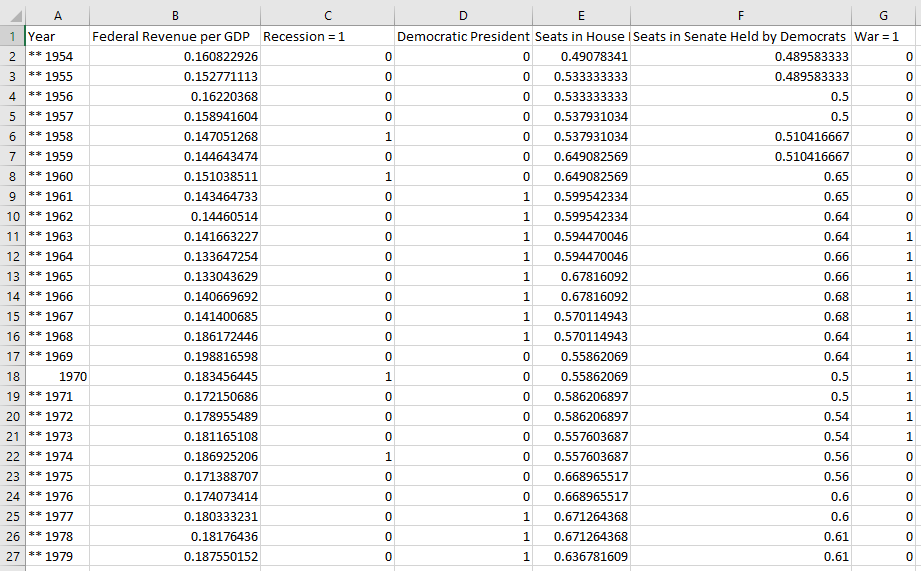Click 'Federal Revenue per GDP' header cell
The image size is (921, 571).
click(175, 36)
